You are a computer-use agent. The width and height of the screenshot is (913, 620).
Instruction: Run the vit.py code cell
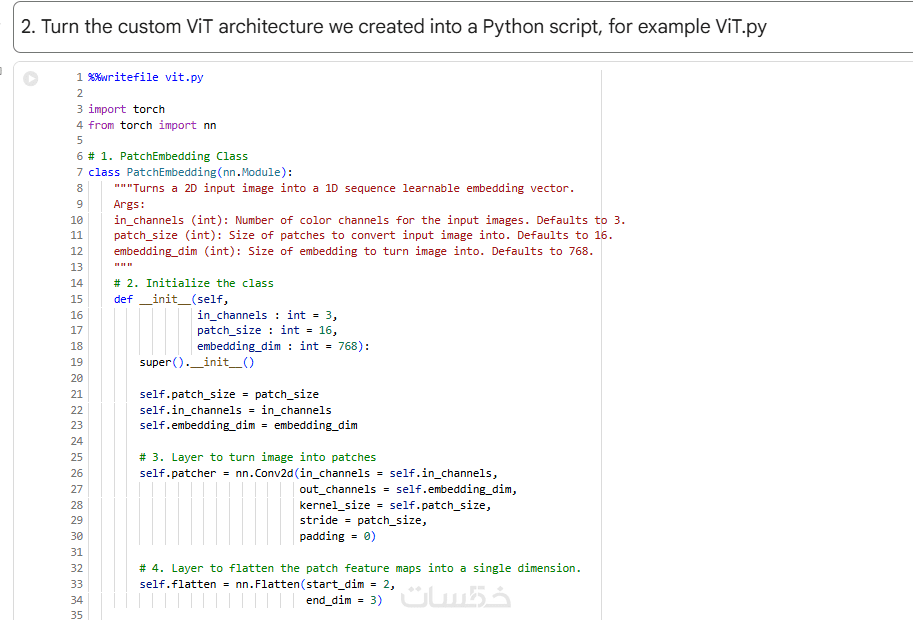pos(31,78)
